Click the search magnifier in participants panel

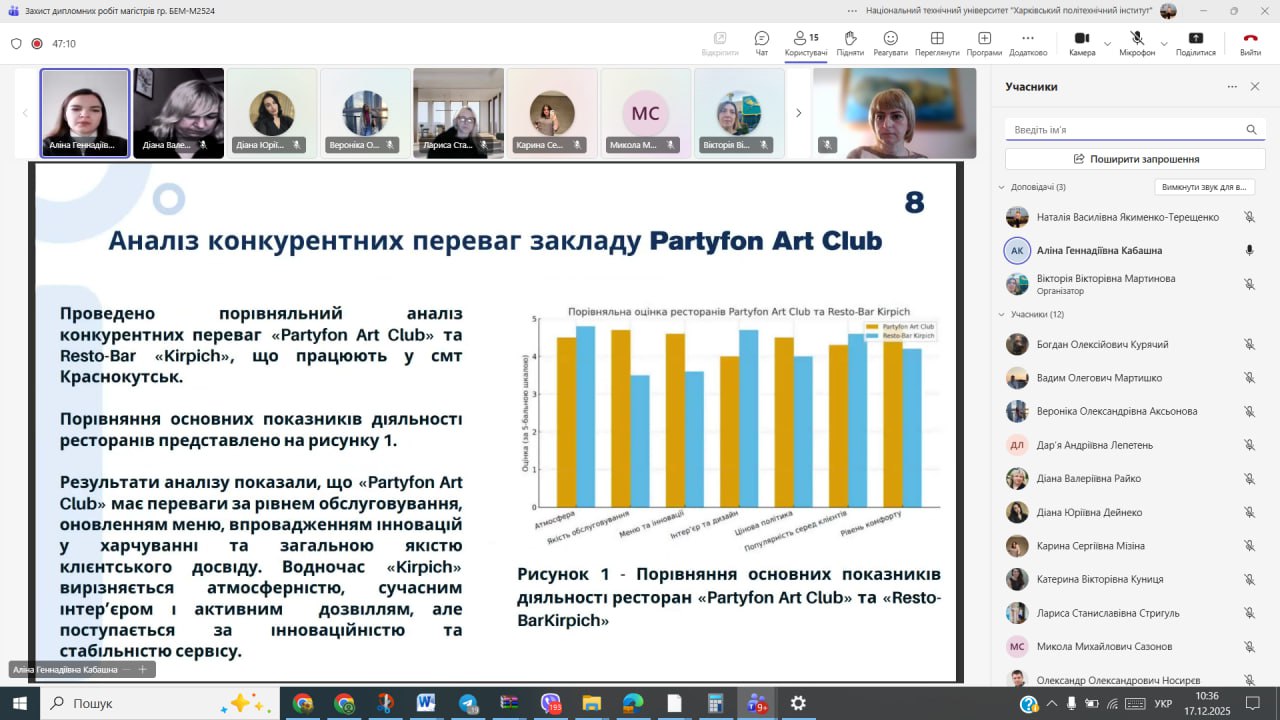(x=1251, y=130)
